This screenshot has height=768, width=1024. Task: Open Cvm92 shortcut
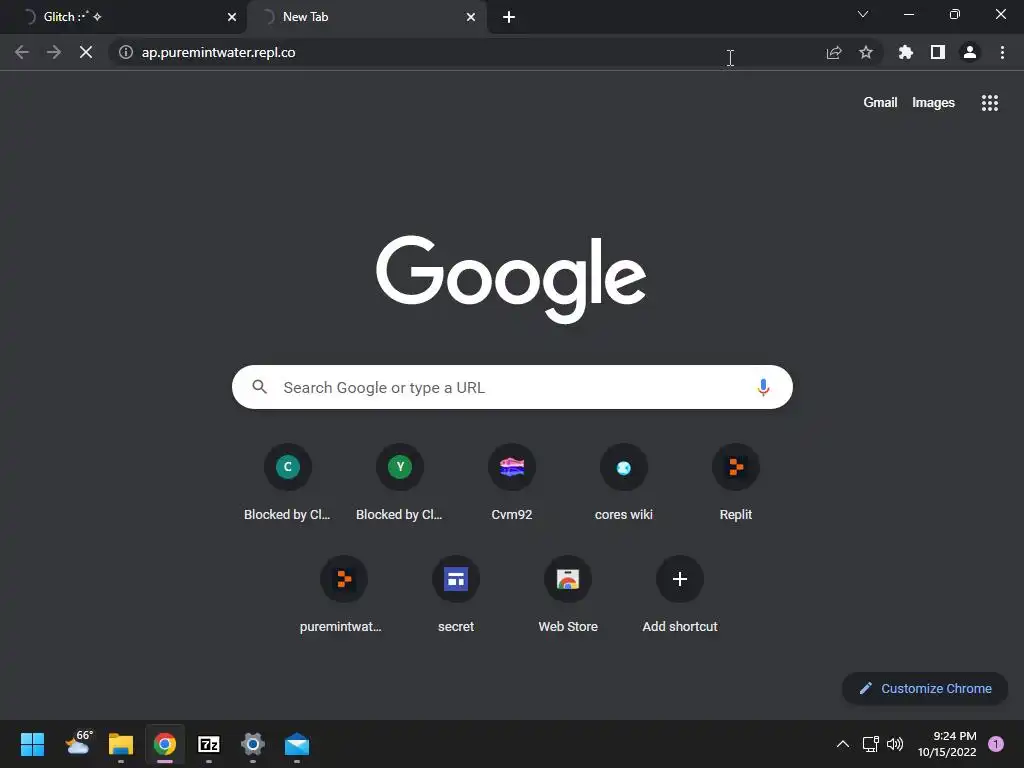pyautogui.click(x=511, y=483)
